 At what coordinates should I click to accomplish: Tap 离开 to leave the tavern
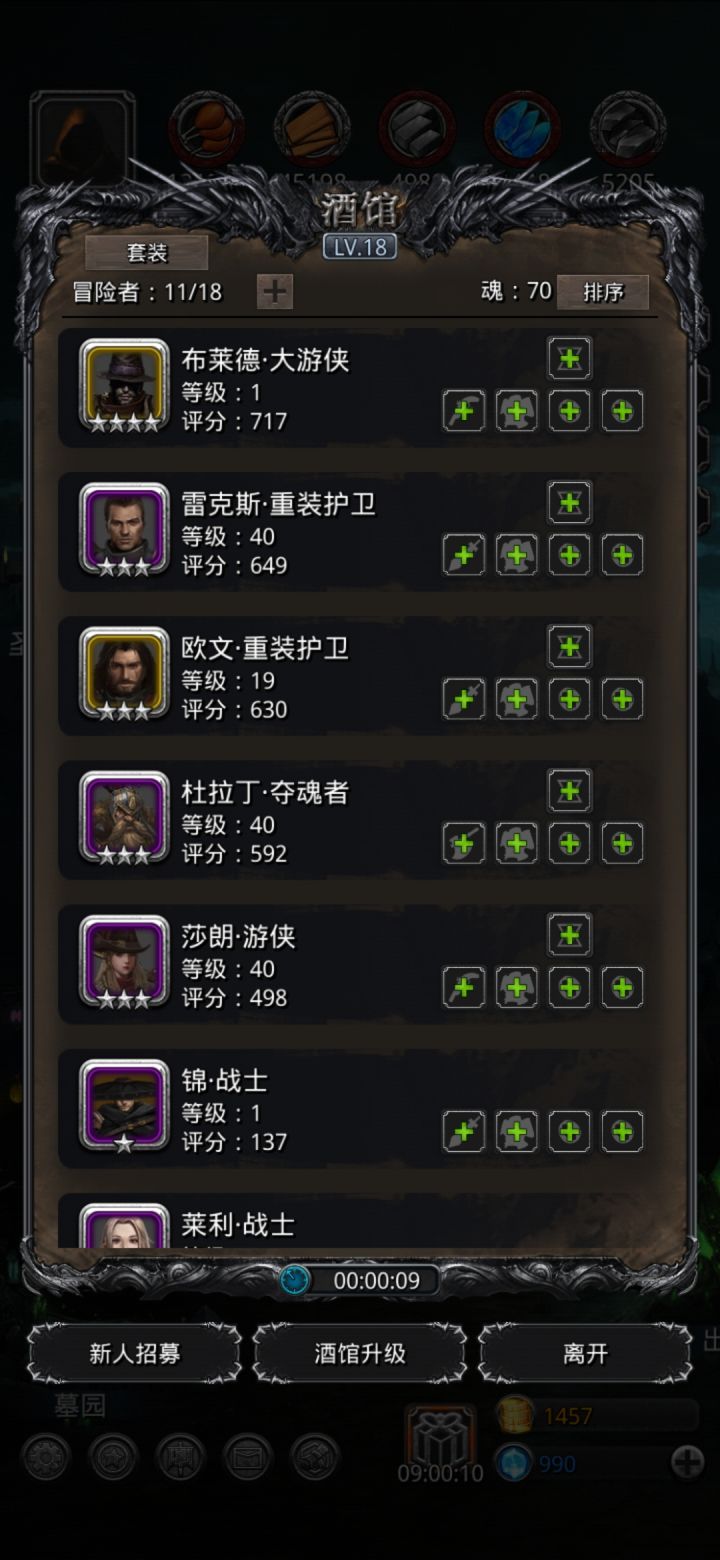[x=585, y=1353]
